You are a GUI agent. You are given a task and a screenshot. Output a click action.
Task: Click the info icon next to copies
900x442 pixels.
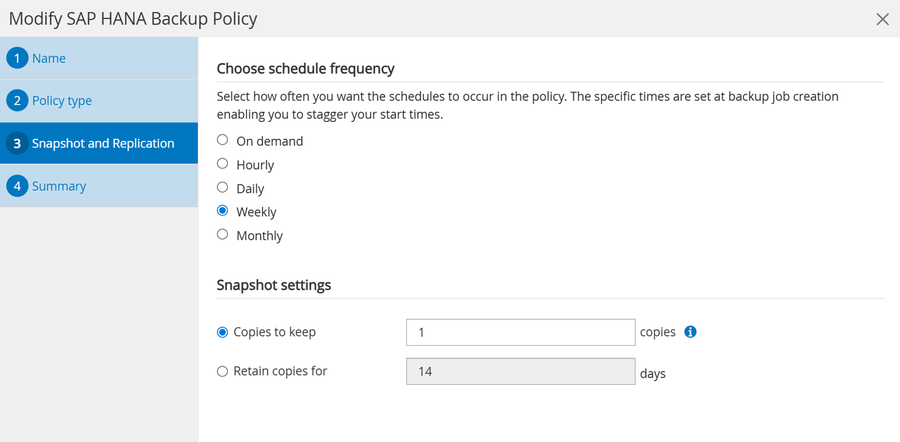coord(690,332)
